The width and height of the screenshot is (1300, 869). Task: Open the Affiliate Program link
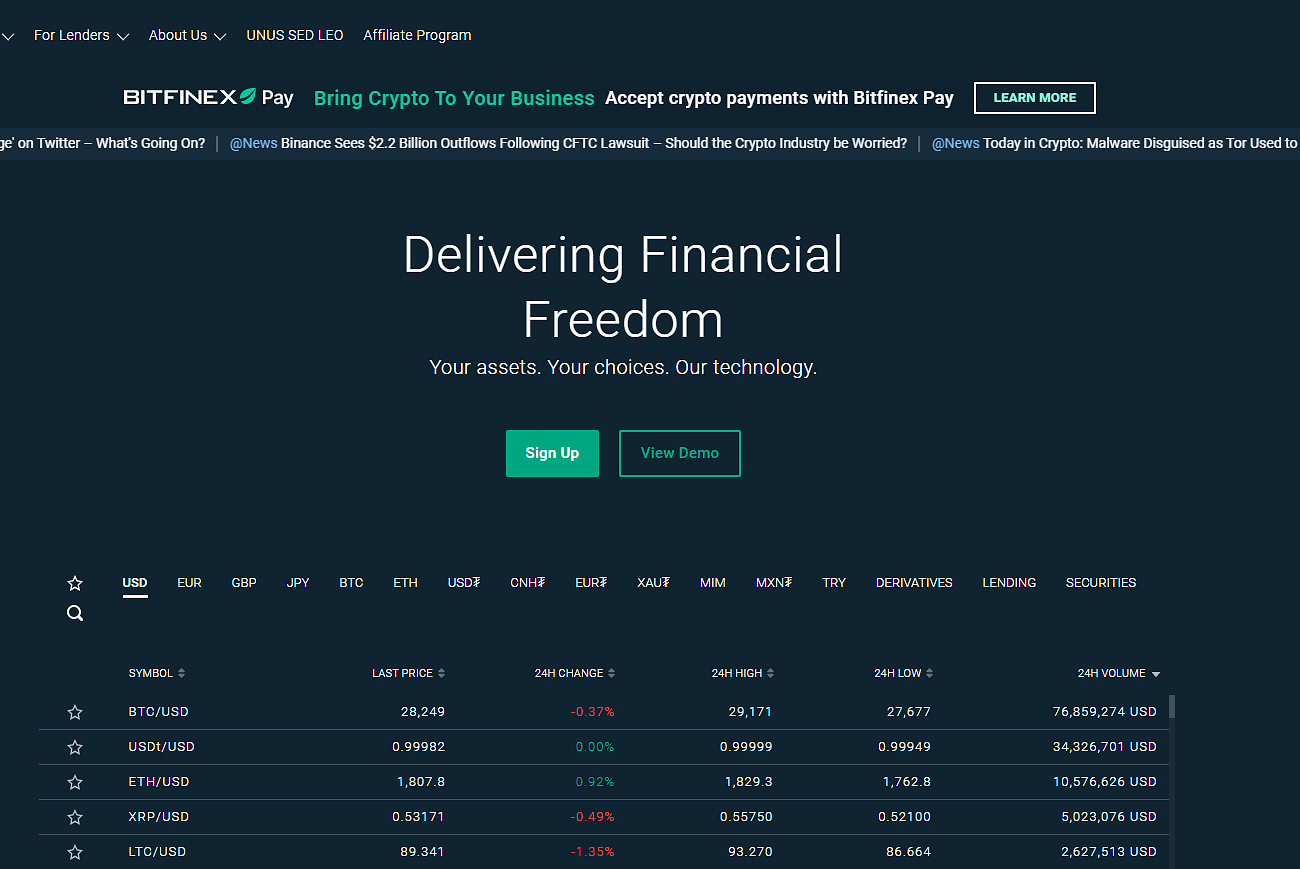pos(417,35)
